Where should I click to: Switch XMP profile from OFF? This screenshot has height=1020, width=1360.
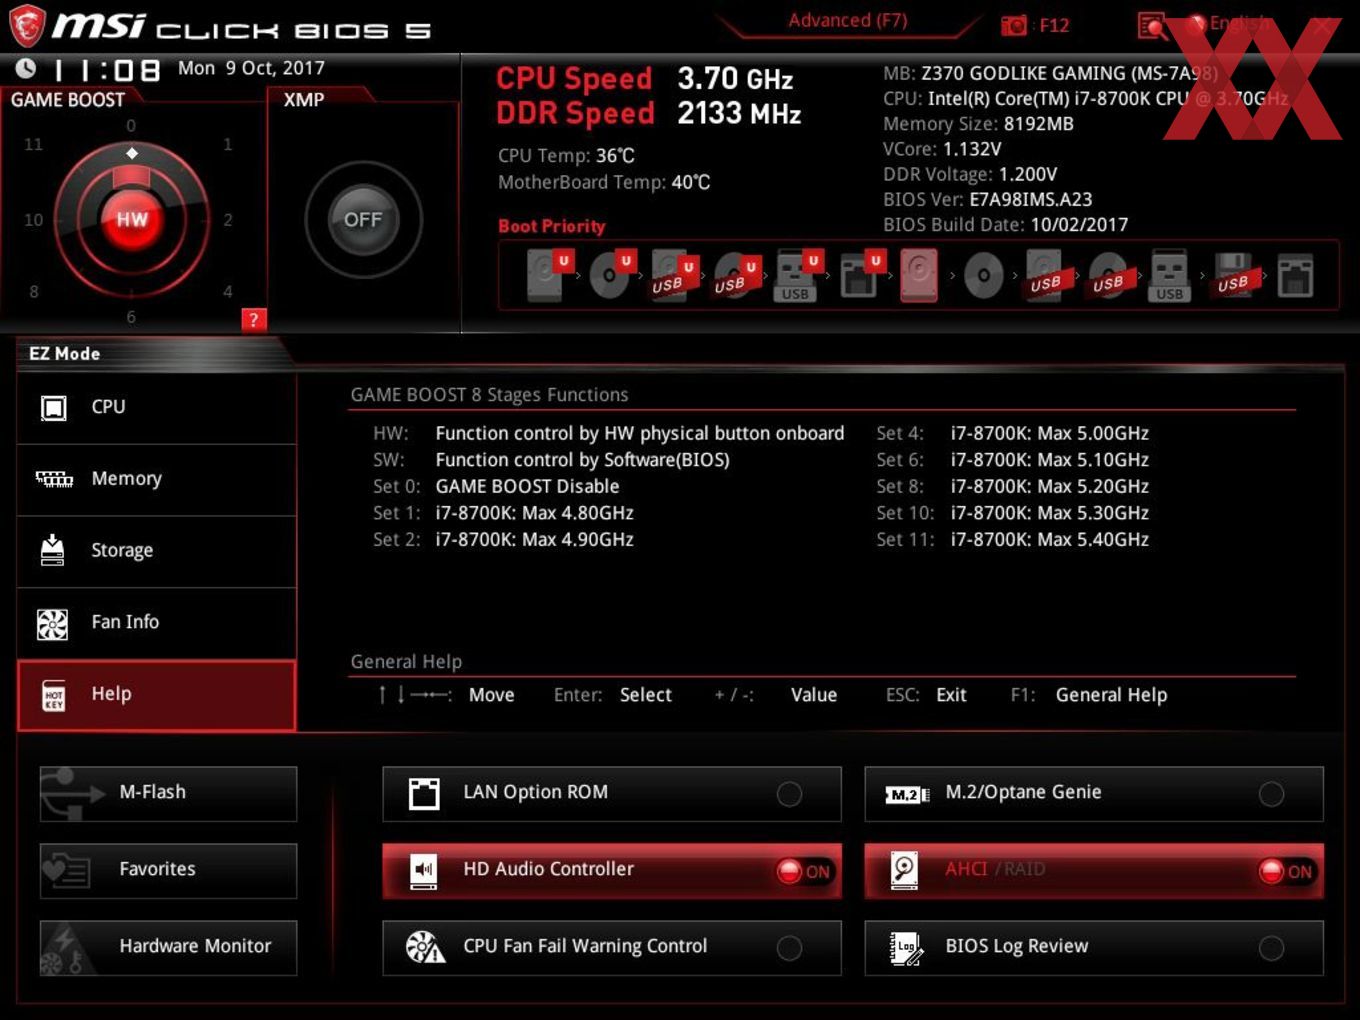pyautogui.click(x=363, y=219)
